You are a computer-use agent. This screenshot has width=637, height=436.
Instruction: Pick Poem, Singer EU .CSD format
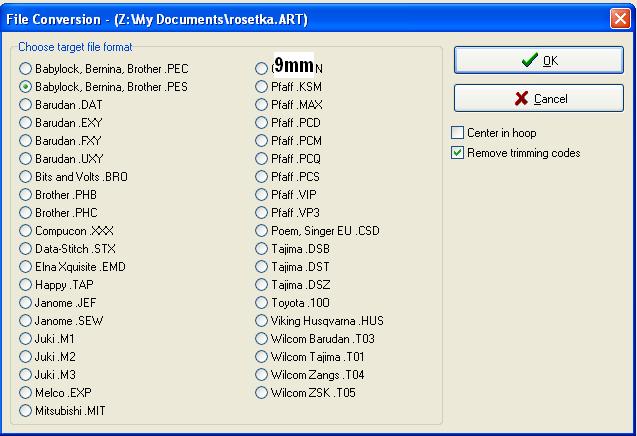(261, 231)
